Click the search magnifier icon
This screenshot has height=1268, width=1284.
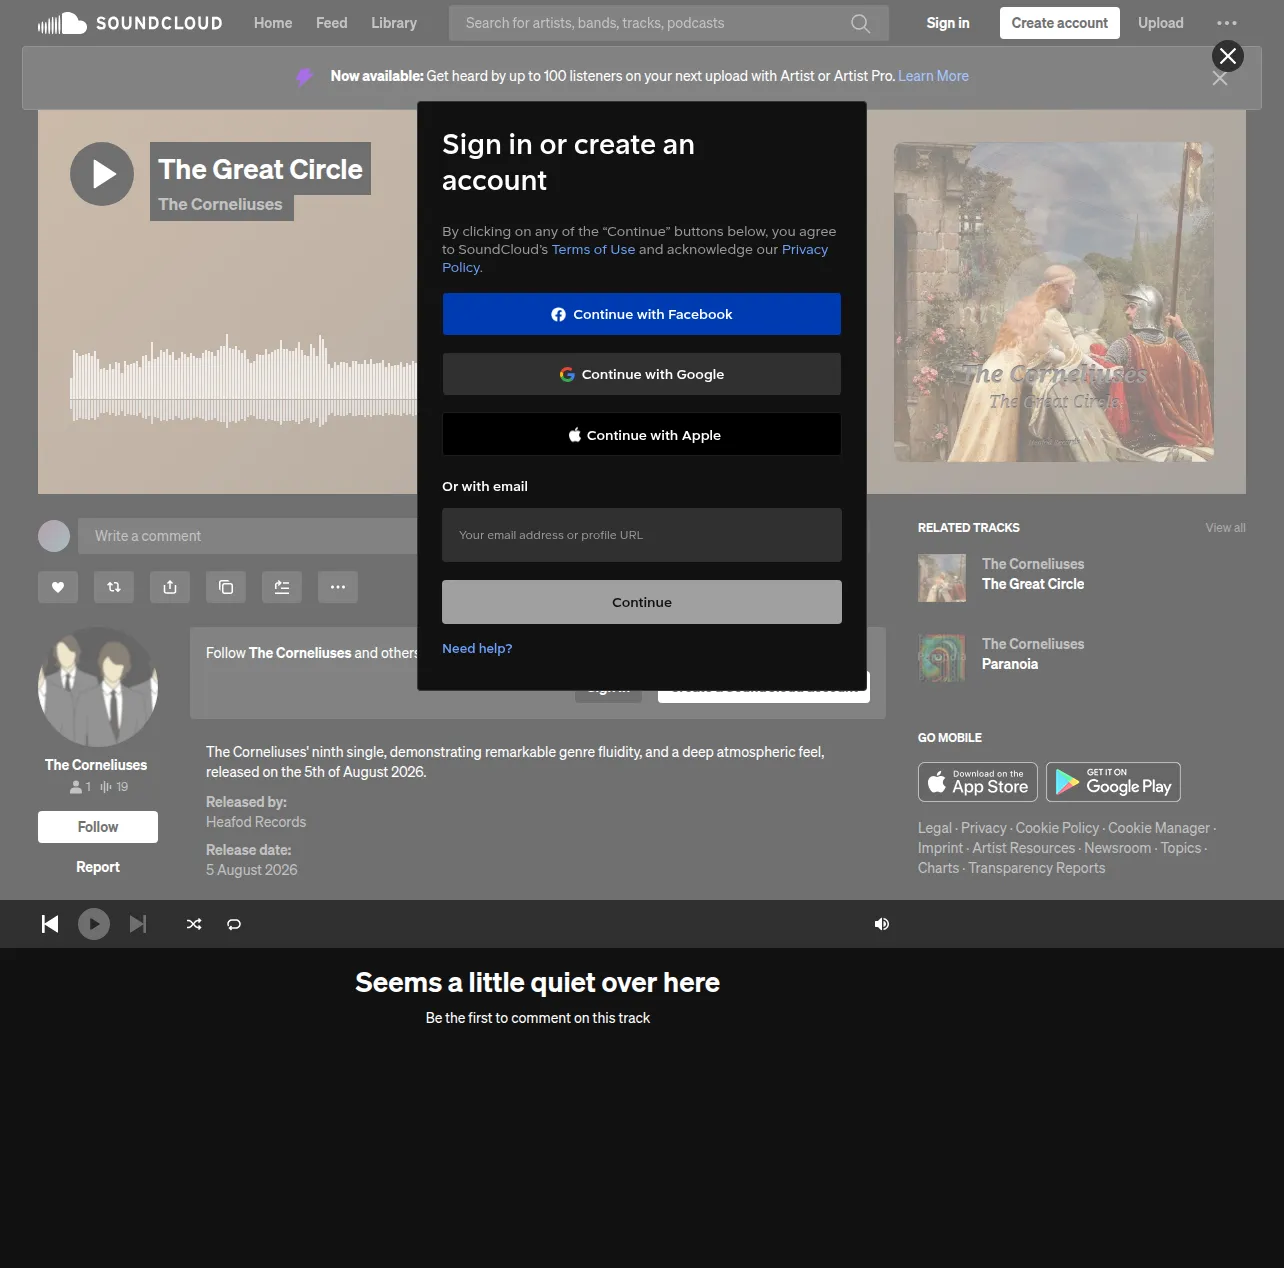click(x=860, y=23)
